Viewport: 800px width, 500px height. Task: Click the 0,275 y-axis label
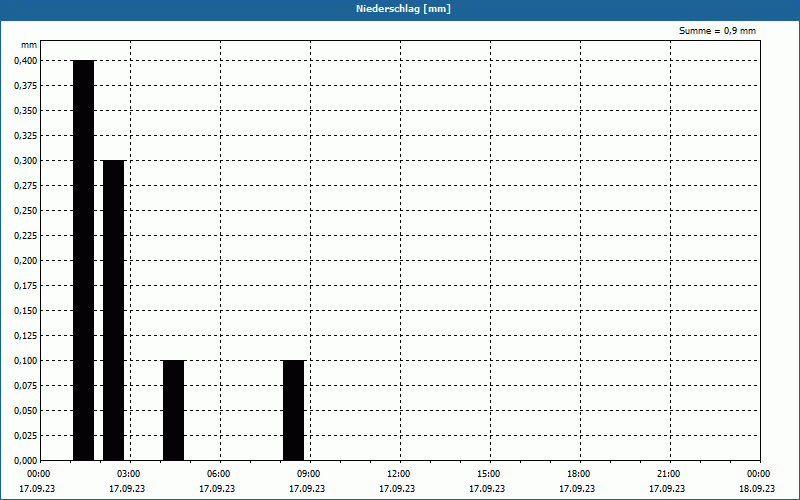tap(26, 186)
